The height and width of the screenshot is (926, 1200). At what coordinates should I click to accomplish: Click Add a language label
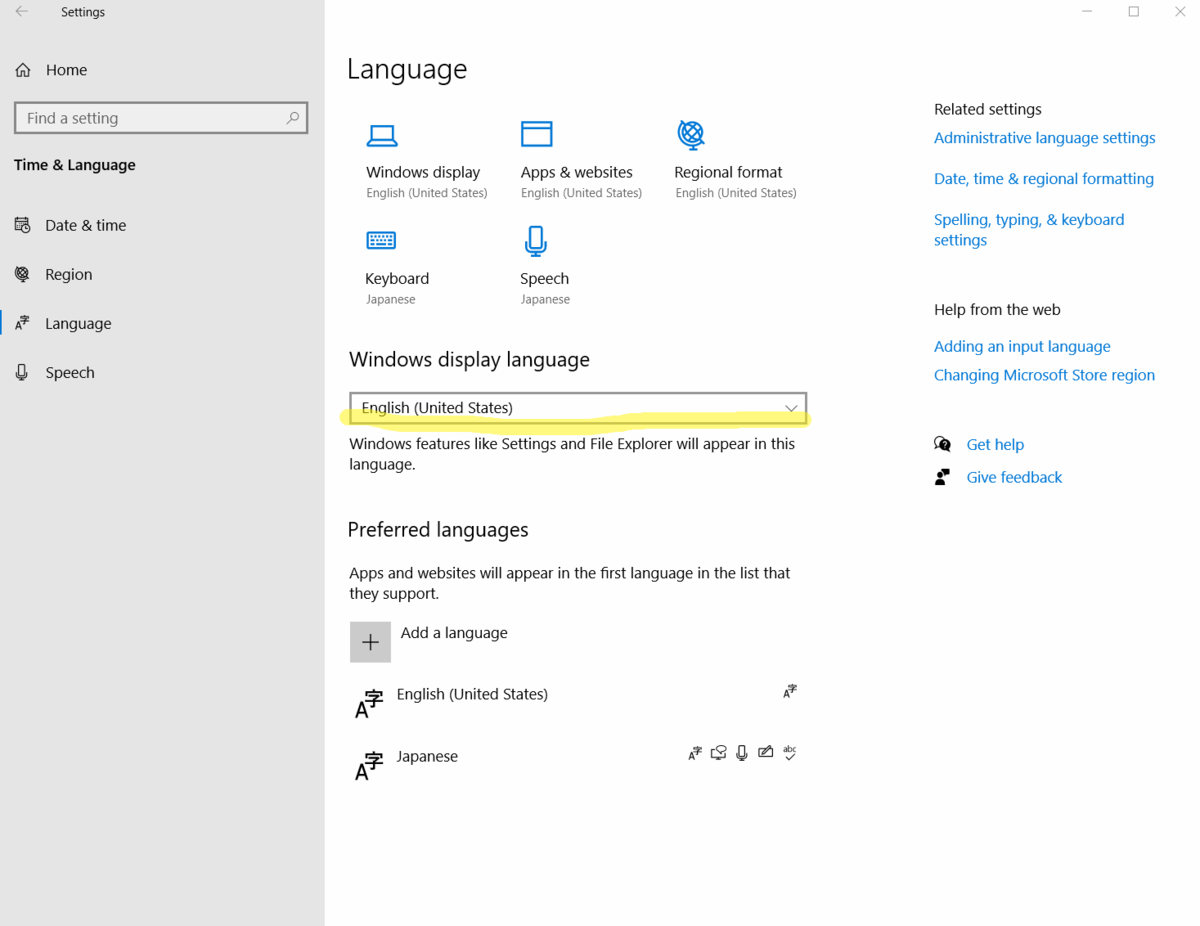coord(454,633)
